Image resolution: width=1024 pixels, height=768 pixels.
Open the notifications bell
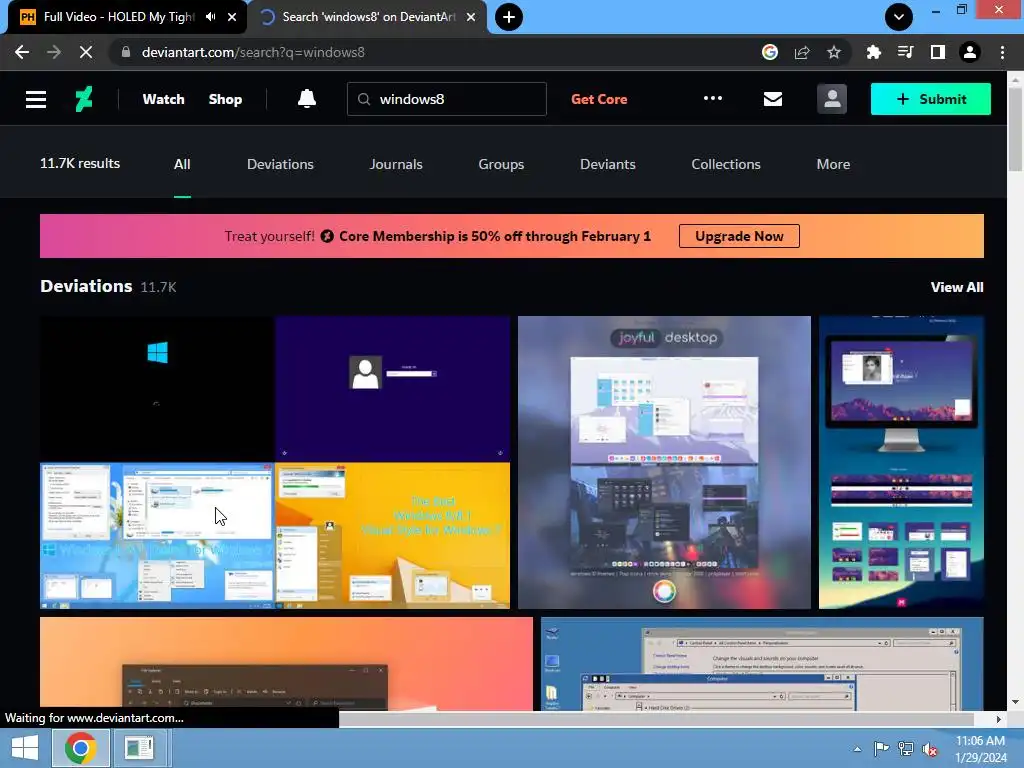point(306,99)
